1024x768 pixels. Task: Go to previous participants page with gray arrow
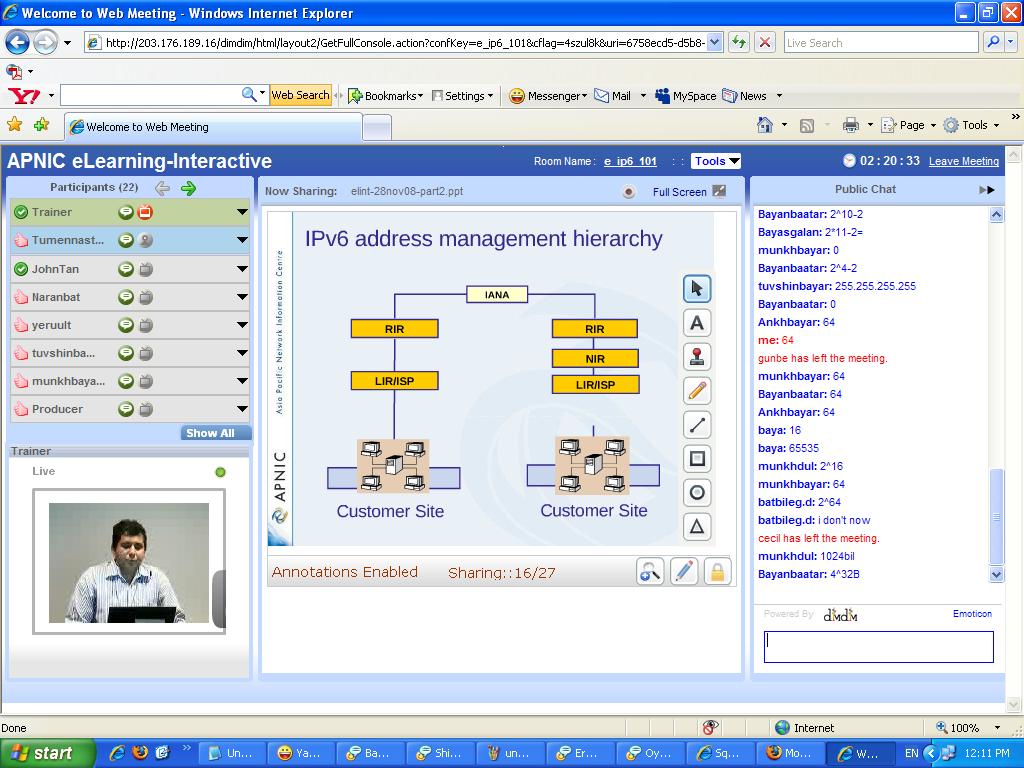tap(163, 188)
